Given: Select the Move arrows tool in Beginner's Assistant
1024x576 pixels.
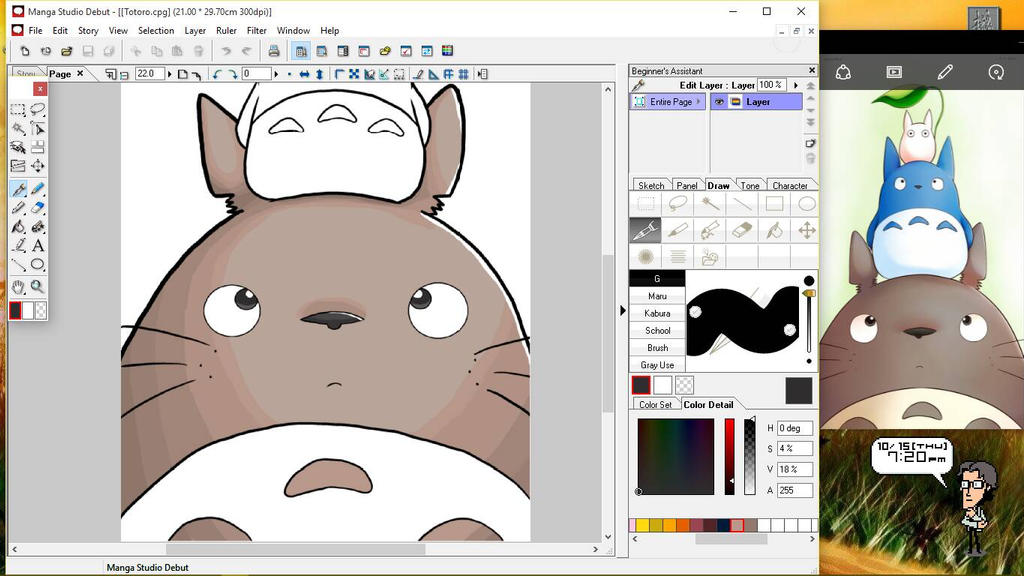Looking at the screenshot, I should 807,230.
